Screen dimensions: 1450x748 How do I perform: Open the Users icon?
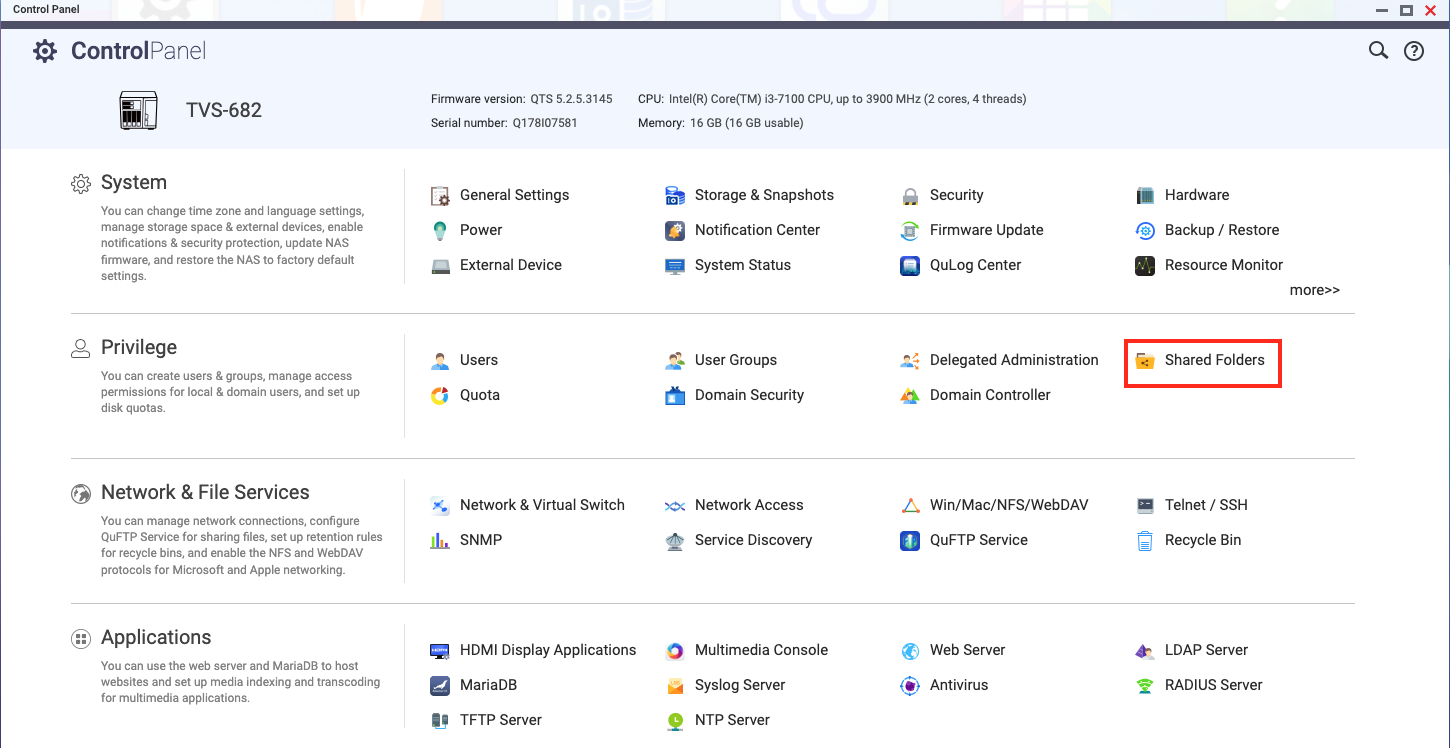click(x=440, y=360)
